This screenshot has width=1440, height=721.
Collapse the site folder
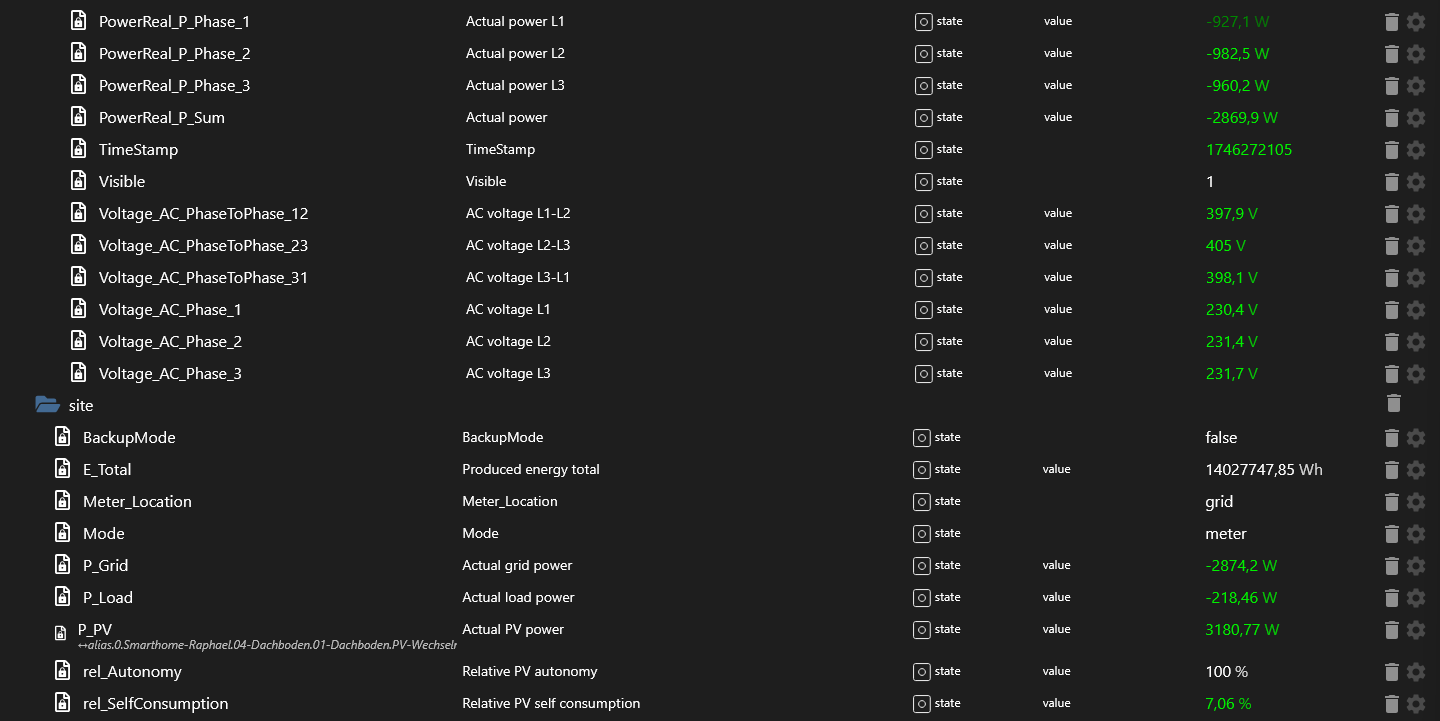(x=47, y=405)
